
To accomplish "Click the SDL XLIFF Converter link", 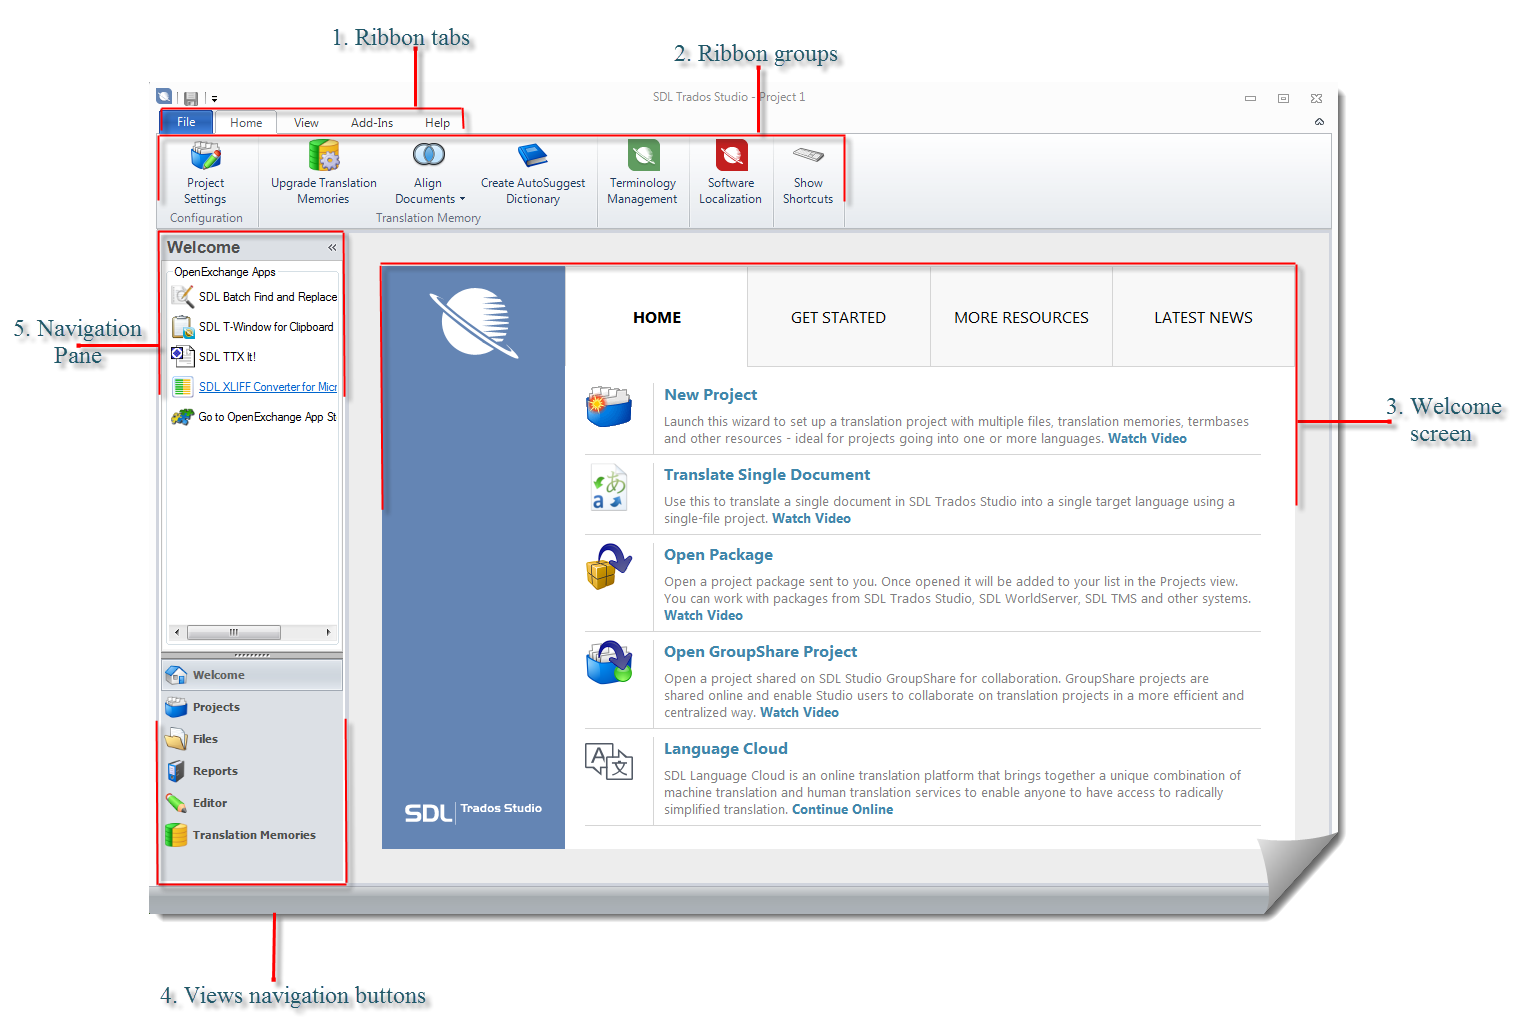I will 268,387.
